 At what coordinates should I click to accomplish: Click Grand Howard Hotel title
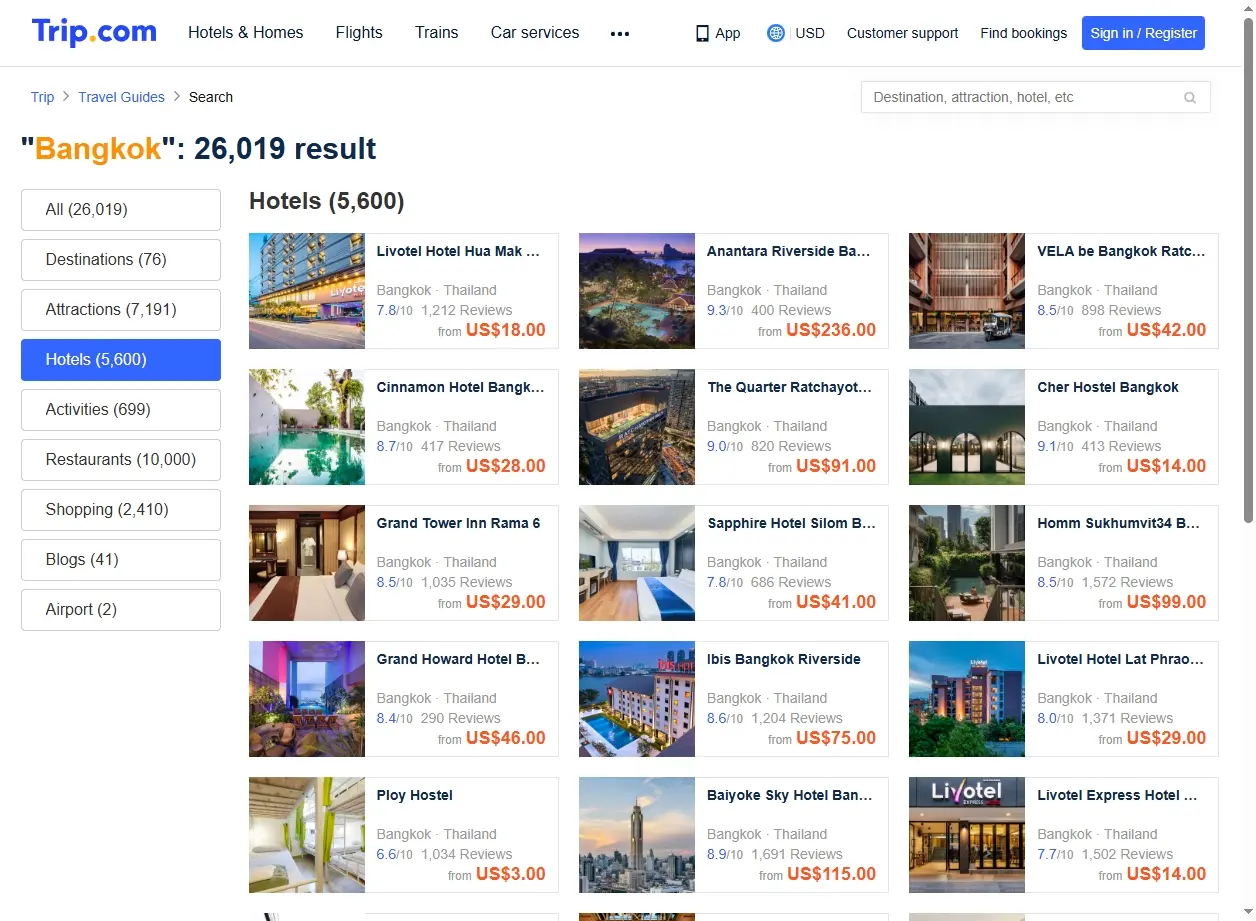click(458, 659)
